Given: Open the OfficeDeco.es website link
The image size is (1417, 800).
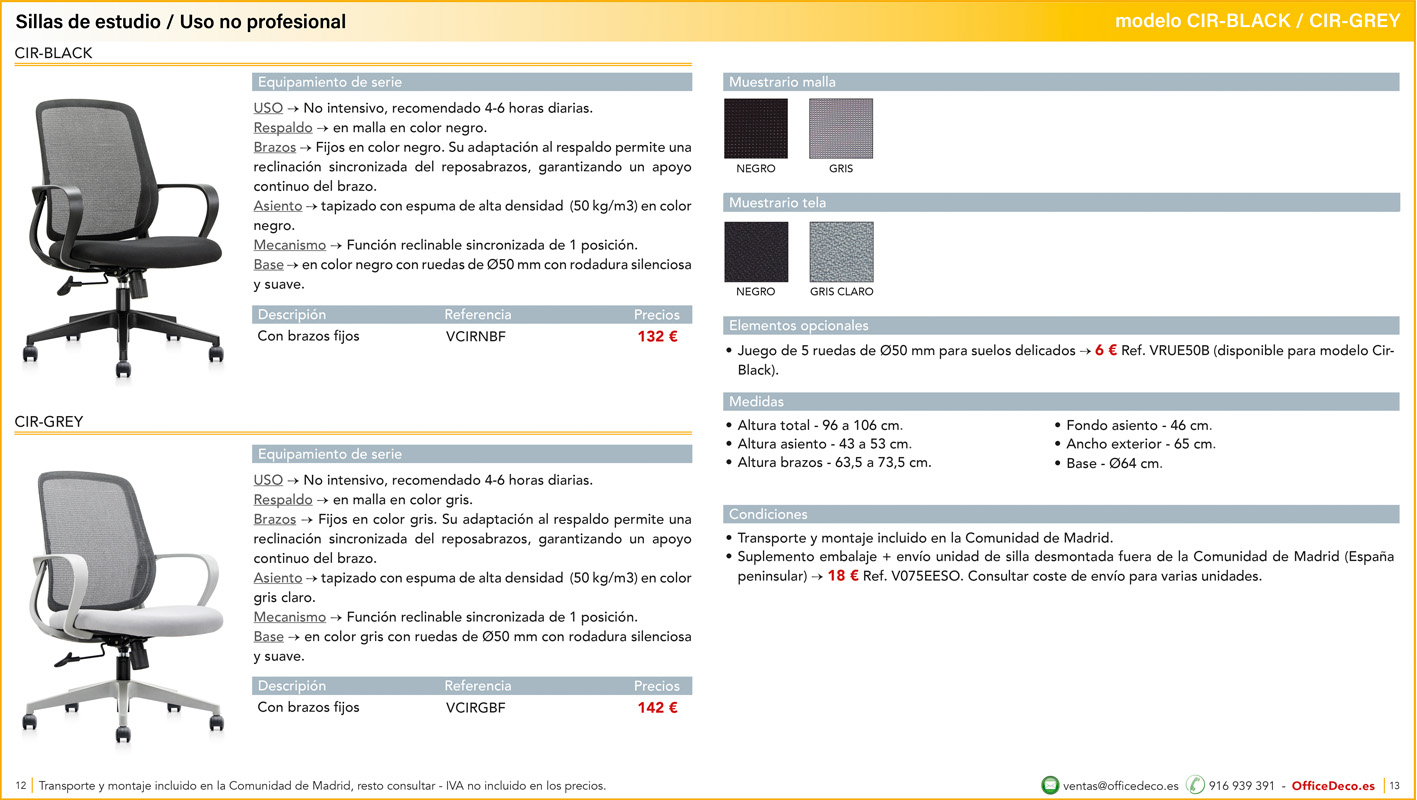Looking at the screenshot, I should (x=1333, y=786).
